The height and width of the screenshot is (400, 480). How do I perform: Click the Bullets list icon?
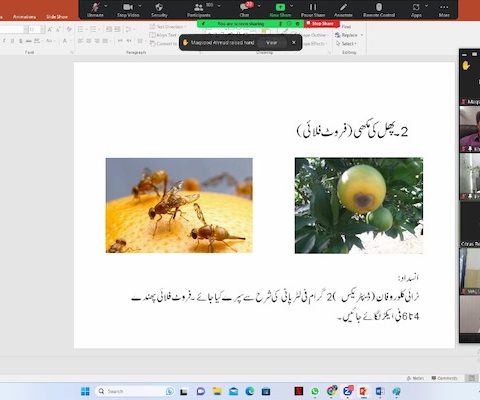pyautogui.click(x=80, y=30)
